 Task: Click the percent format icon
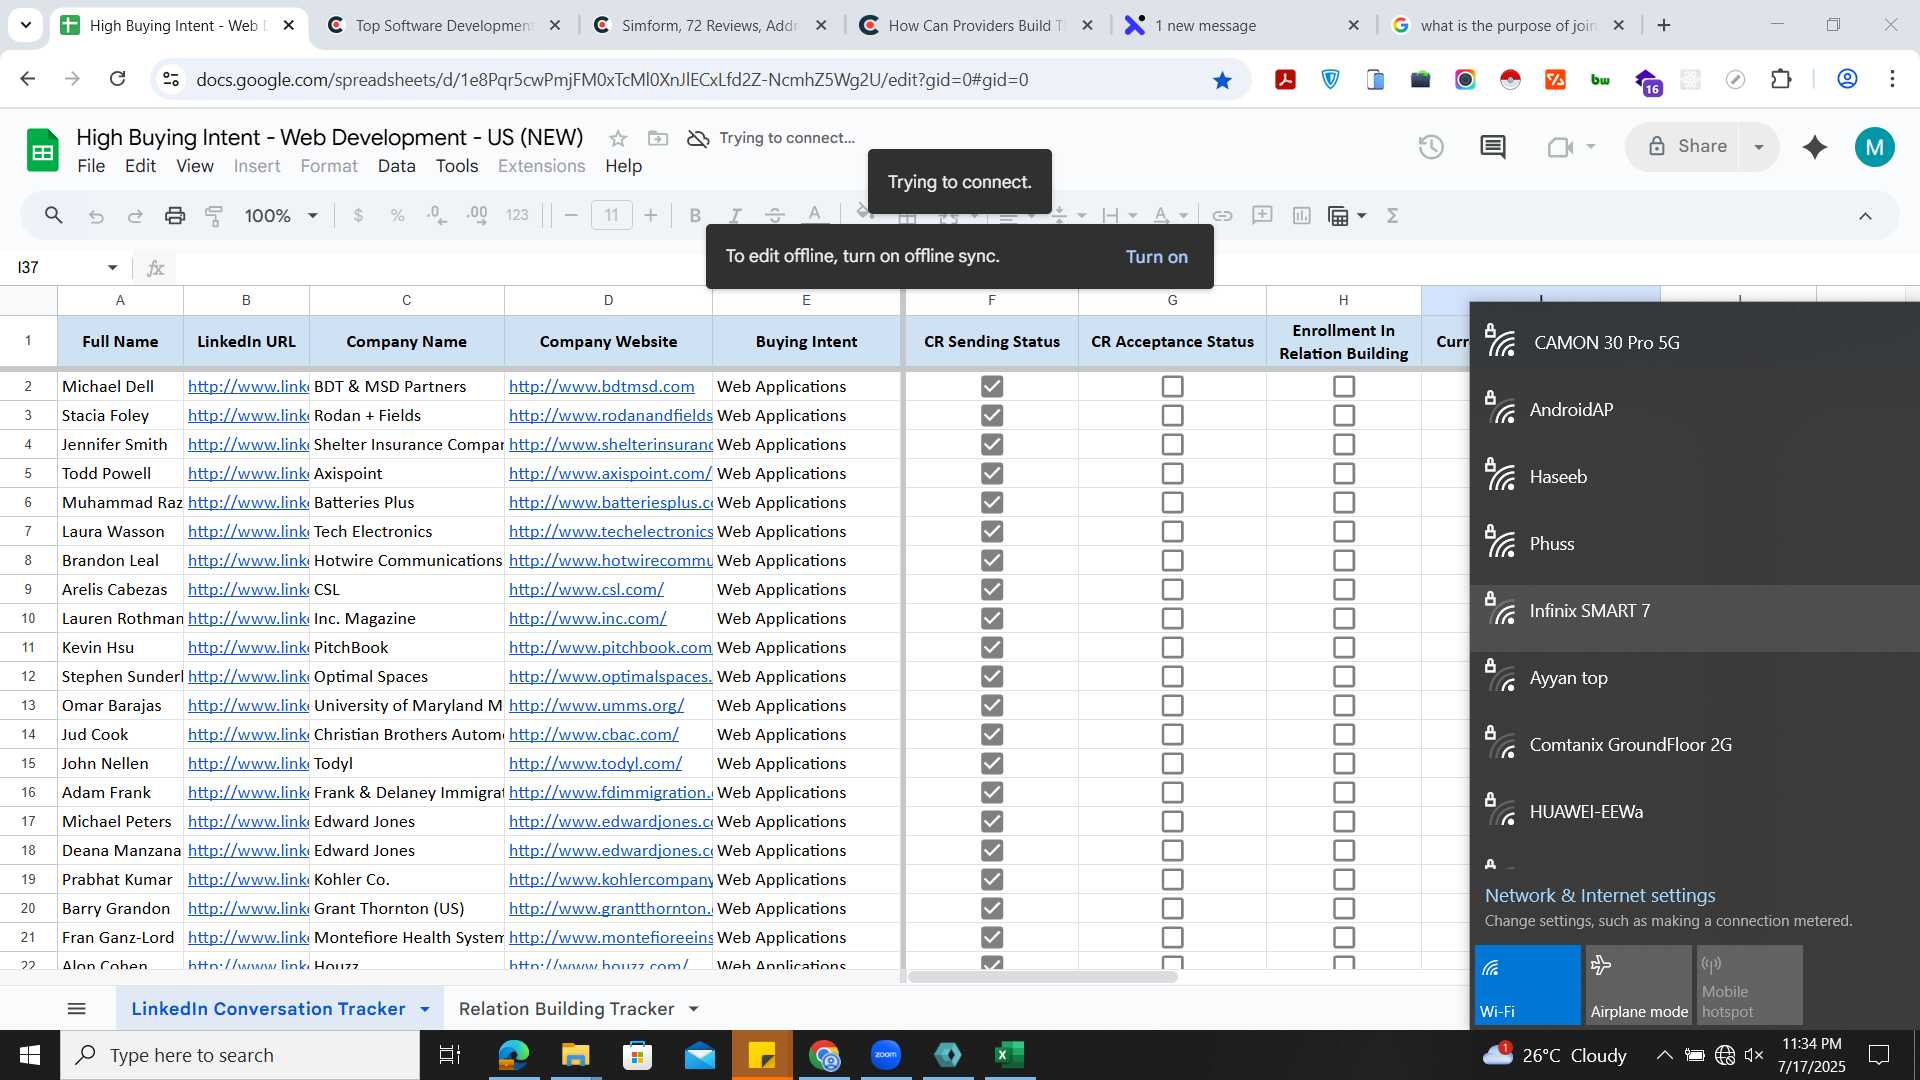pyautogui.click(x=397, y=216)
